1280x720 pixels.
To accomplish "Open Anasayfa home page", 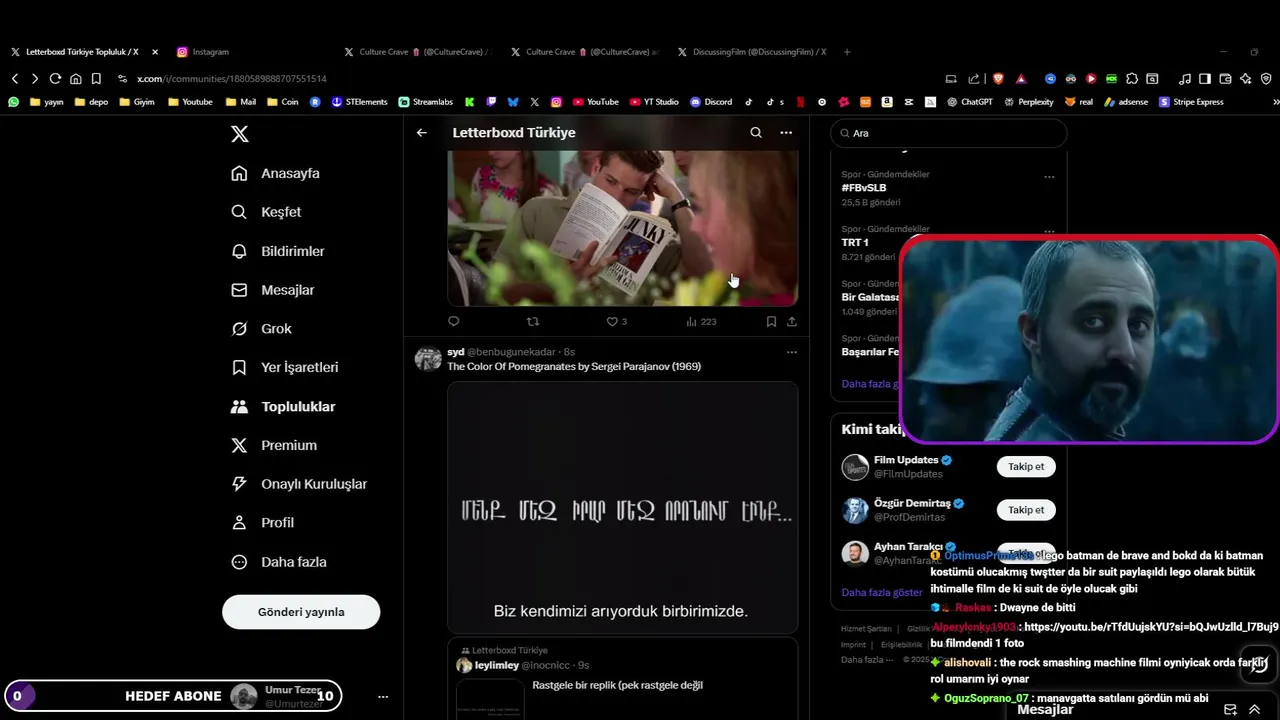I will [x=275, y=173].
